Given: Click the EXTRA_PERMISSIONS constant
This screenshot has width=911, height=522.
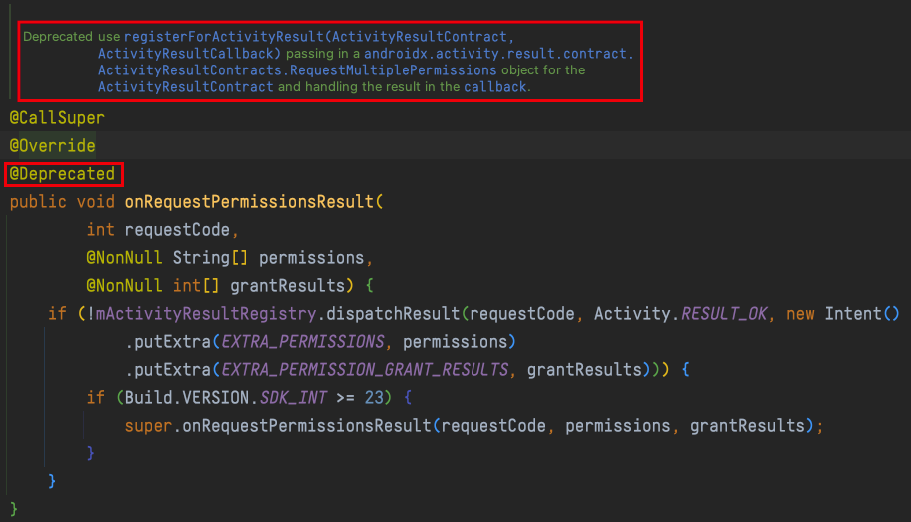Looking at the screenshot, I should 303,342.
